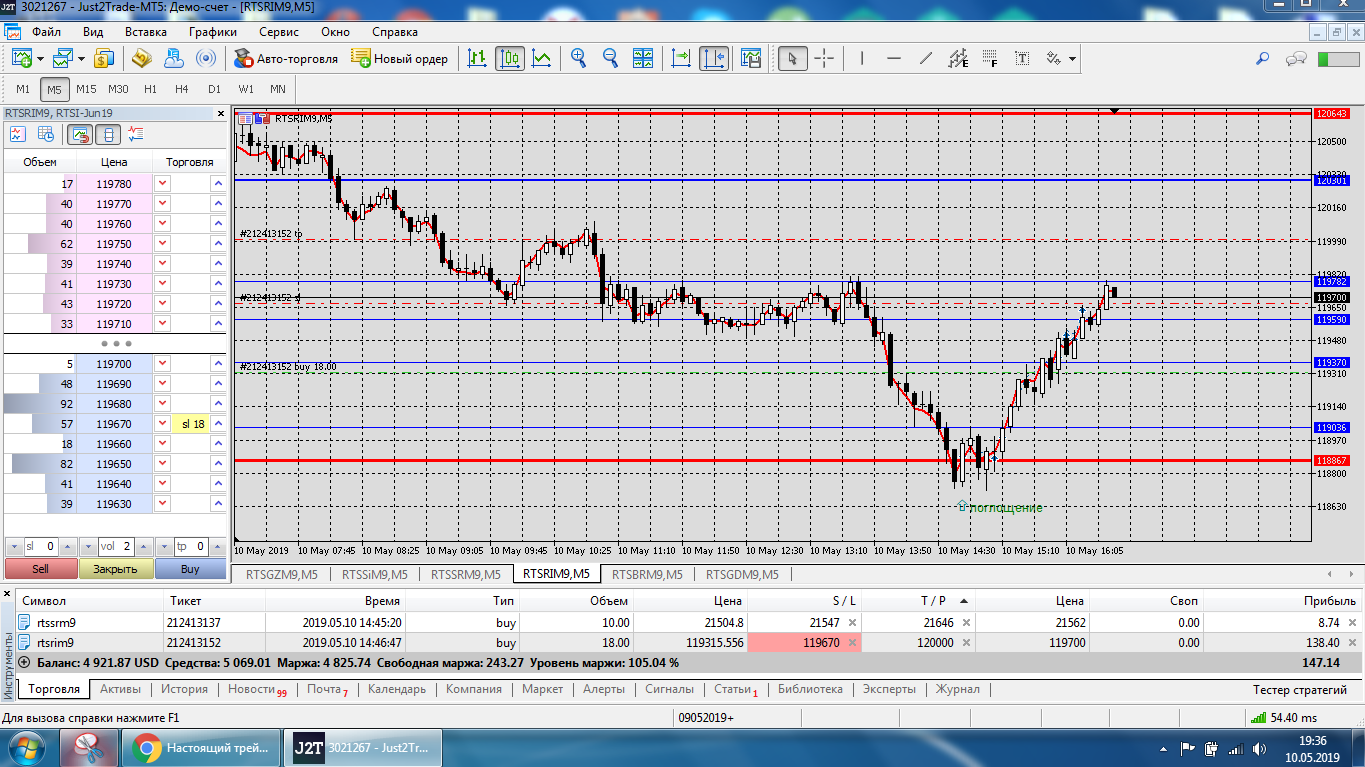Open the Сервис menu
The image size is (1365, 767).
click(278, 31)
